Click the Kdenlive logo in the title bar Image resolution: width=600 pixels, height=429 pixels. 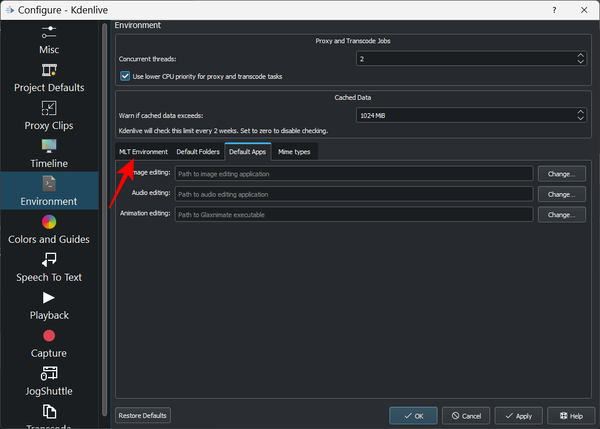click(9, 10)
